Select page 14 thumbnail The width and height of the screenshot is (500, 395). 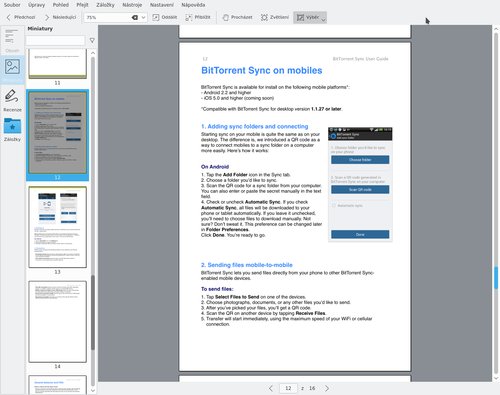pyautogui.click(x=57, y=322)
